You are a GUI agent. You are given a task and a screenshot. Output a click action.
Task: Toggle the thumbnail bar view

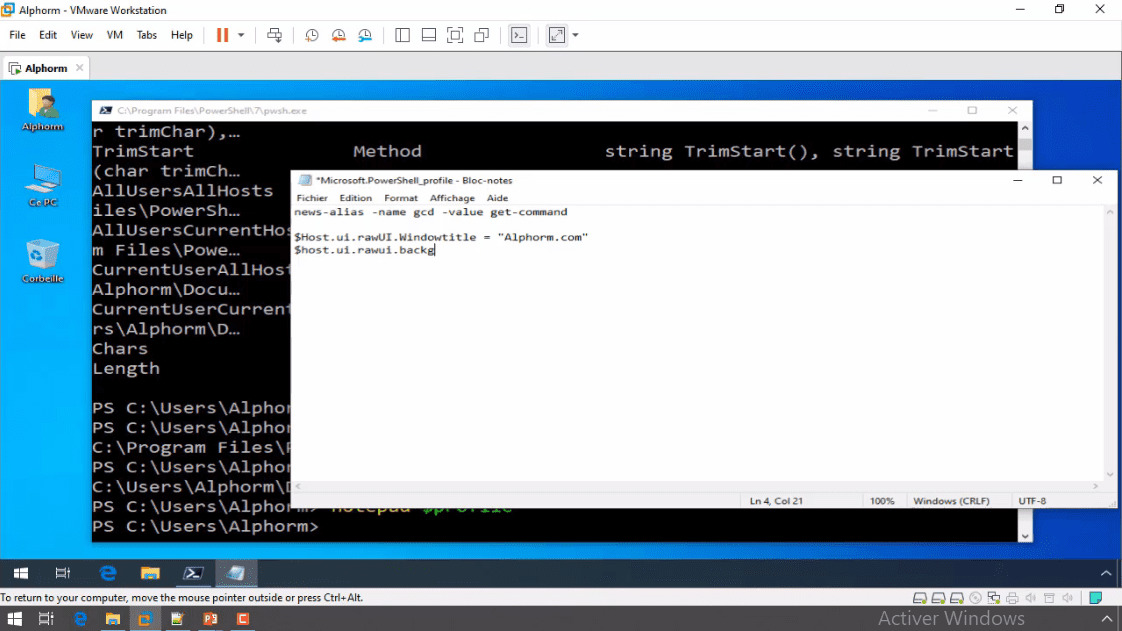coord(428,35)
